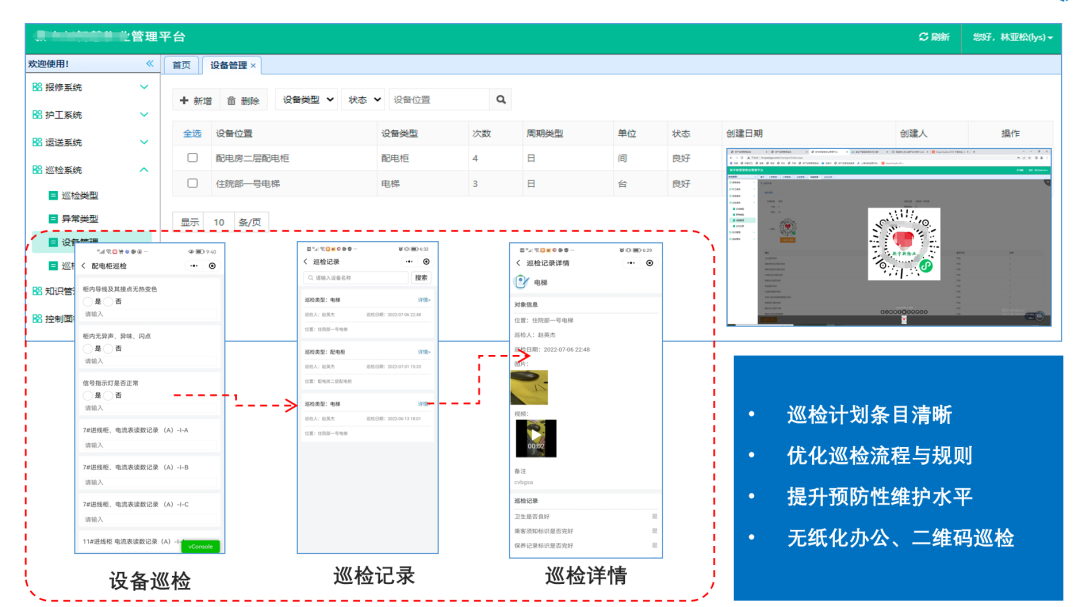Click the 巡检系统 grid icon in the sidebar
The image size is (1080, 607).
tap(37, 169)
